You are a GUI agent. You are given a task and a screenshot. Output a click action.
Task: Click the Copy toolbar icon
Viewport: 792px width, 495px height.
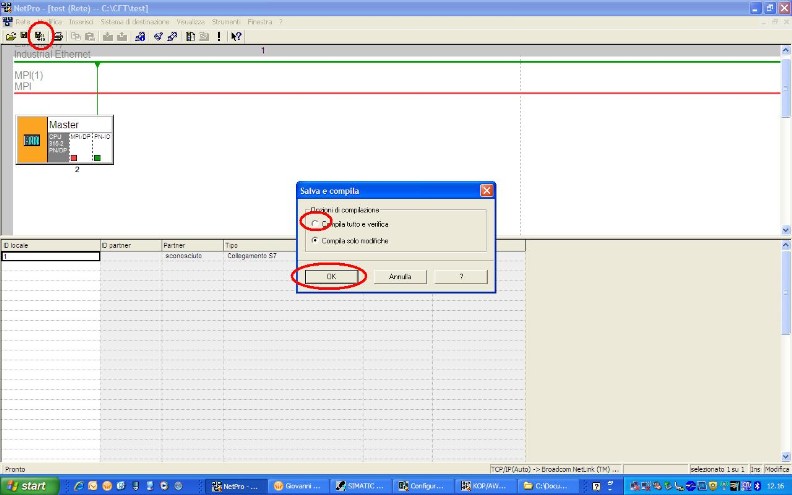(x=76, y=36)
